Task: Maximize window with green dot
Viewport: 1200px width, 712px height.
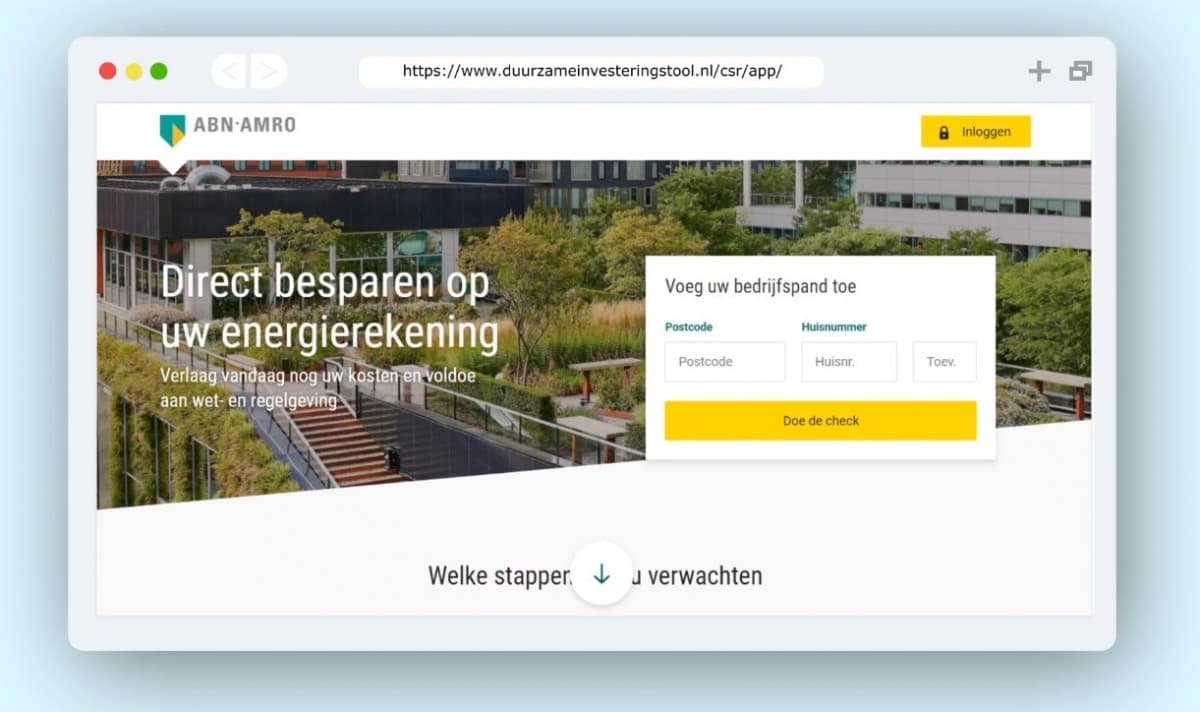Action: coord(159,71)
